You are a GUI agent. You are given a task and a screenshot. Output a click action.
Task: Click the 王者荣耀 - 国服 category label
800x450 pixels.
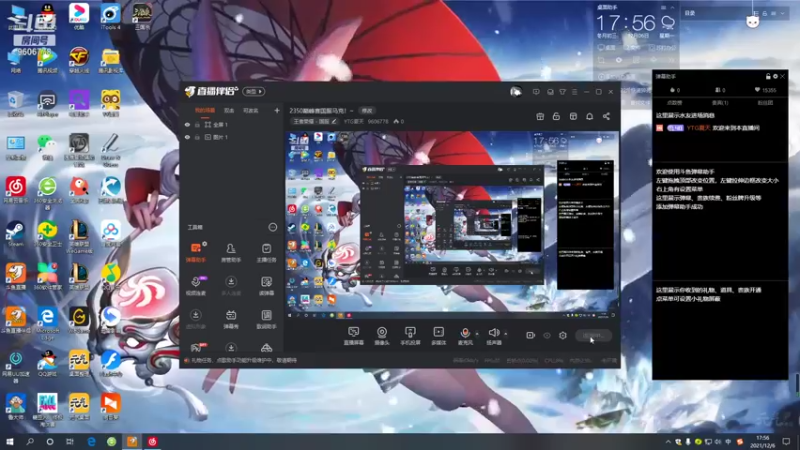click(311, 121)
